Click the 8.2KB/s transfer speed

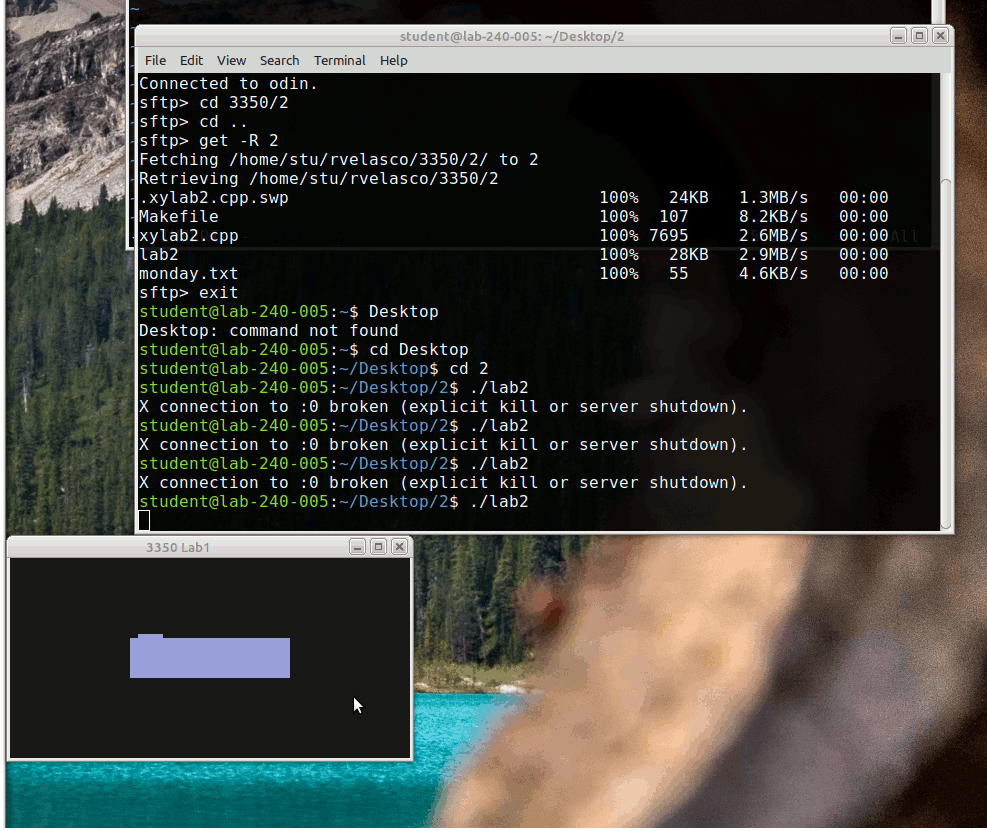774,217
